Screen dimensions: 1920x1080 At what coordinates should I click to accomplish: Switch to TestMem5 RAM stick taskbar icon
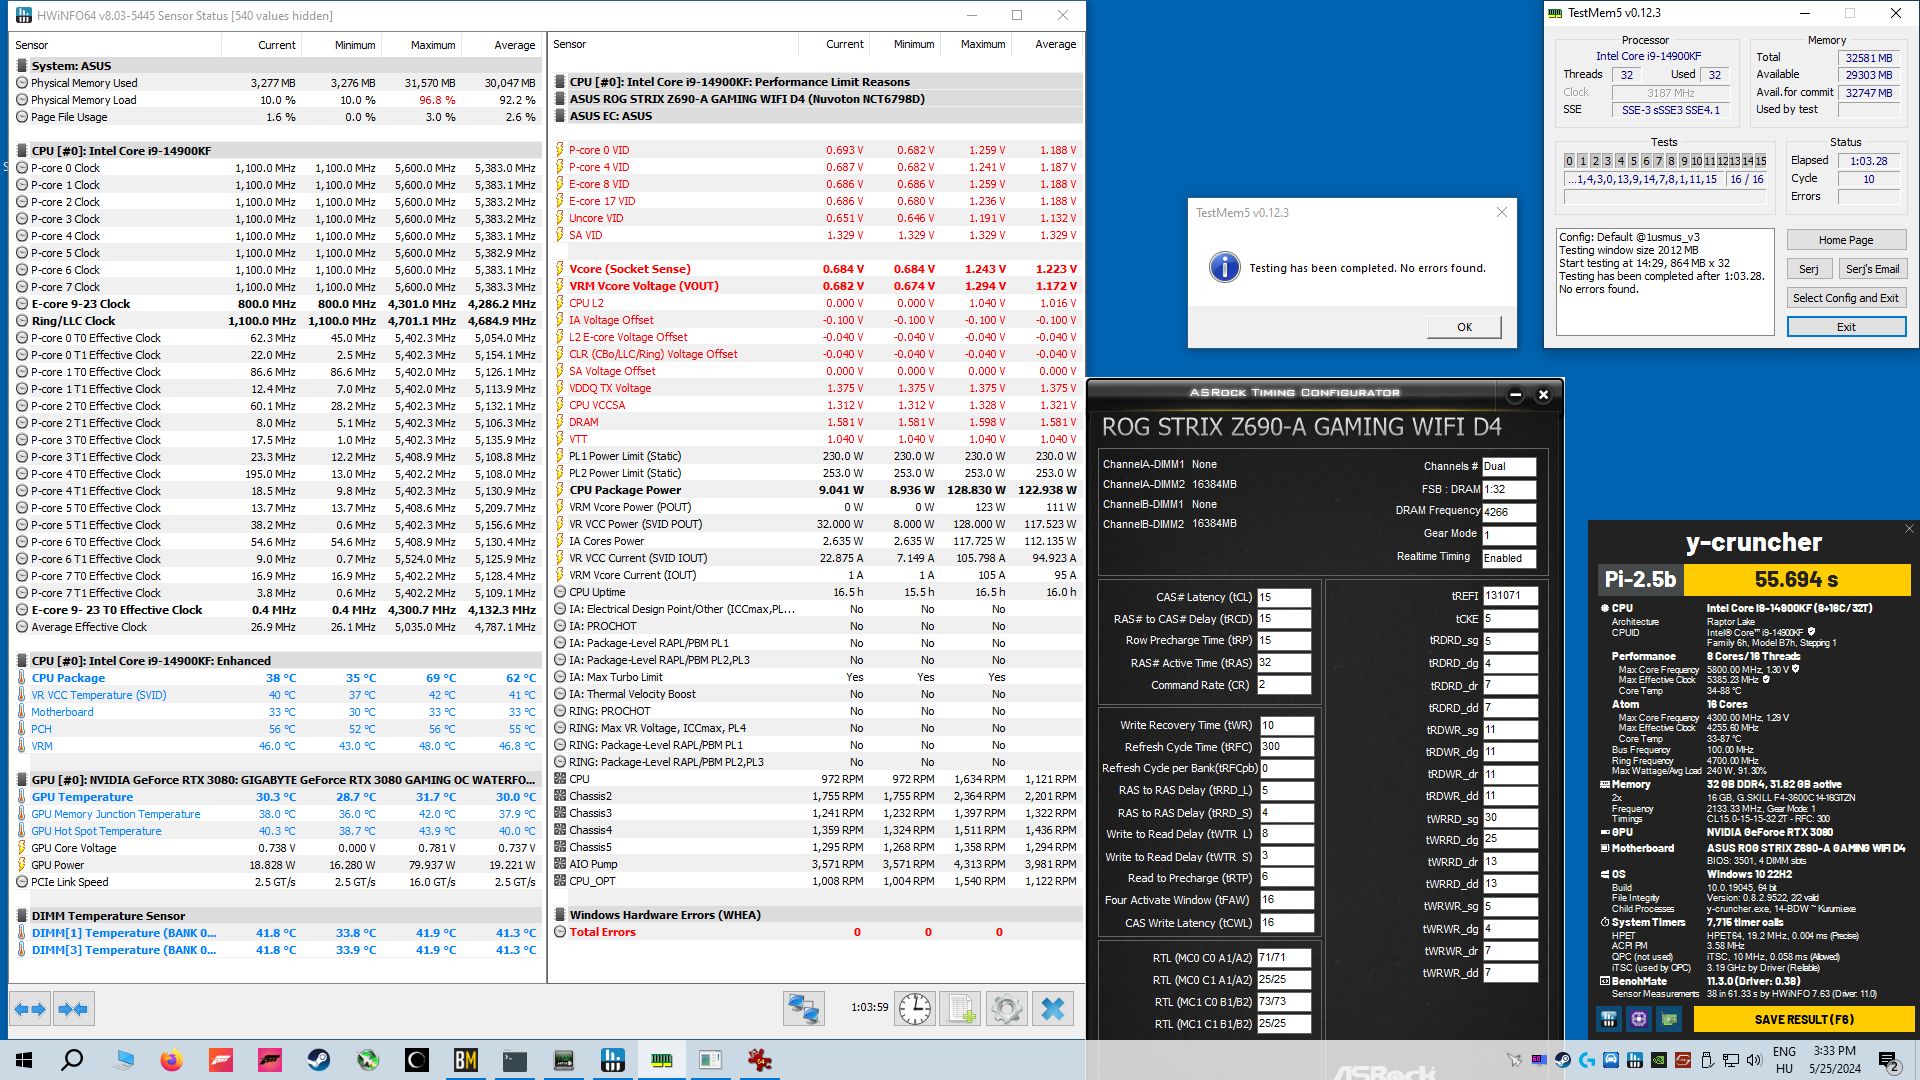[x=662, y=1060]
